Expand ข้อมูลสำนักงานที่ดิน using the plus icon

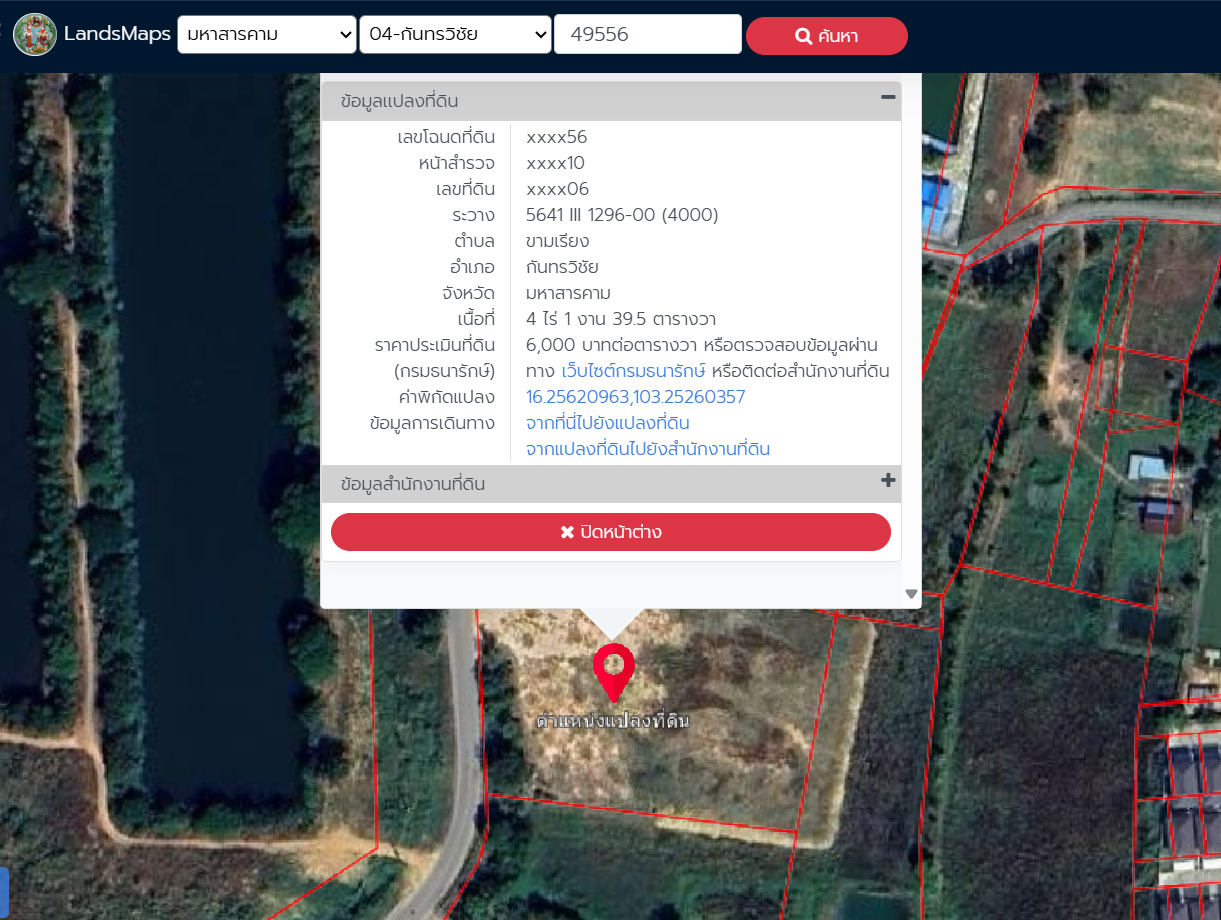(887, 481)
